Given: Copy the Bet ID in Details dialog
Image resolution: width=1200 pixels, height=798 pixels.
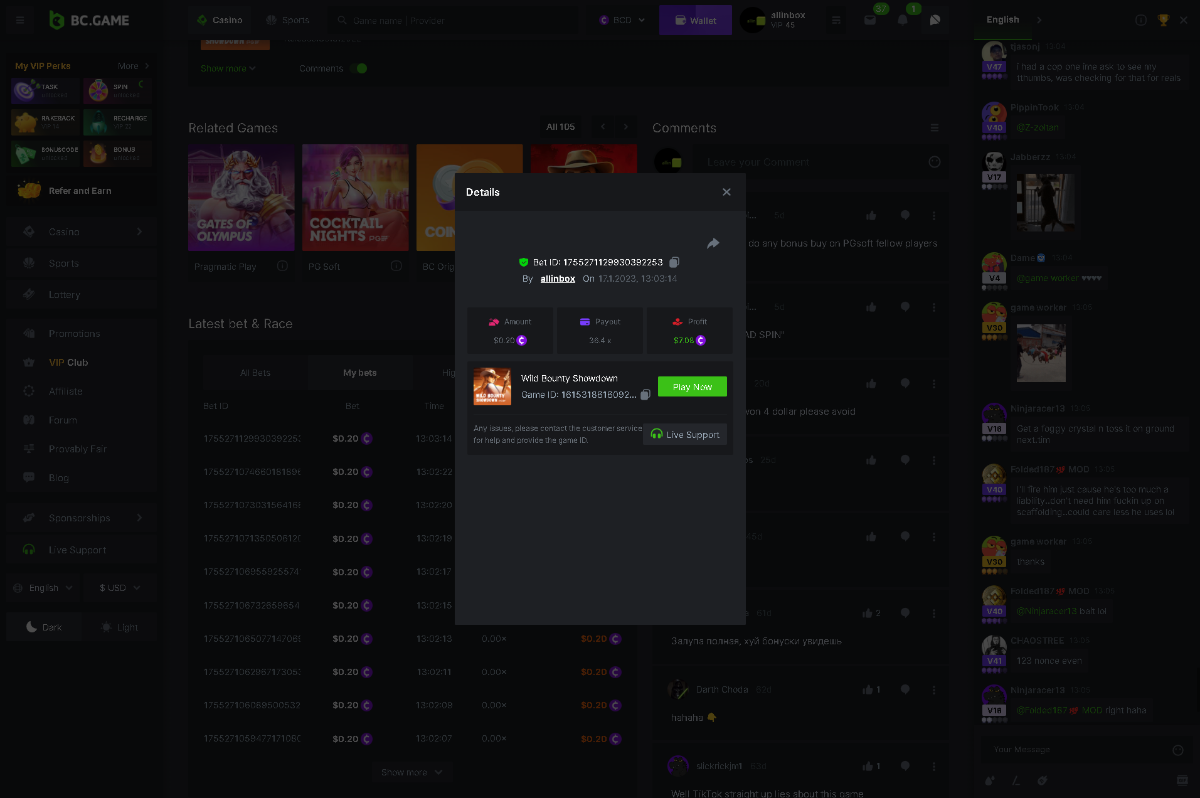Looking at the screenshot, I should point(674,262).
